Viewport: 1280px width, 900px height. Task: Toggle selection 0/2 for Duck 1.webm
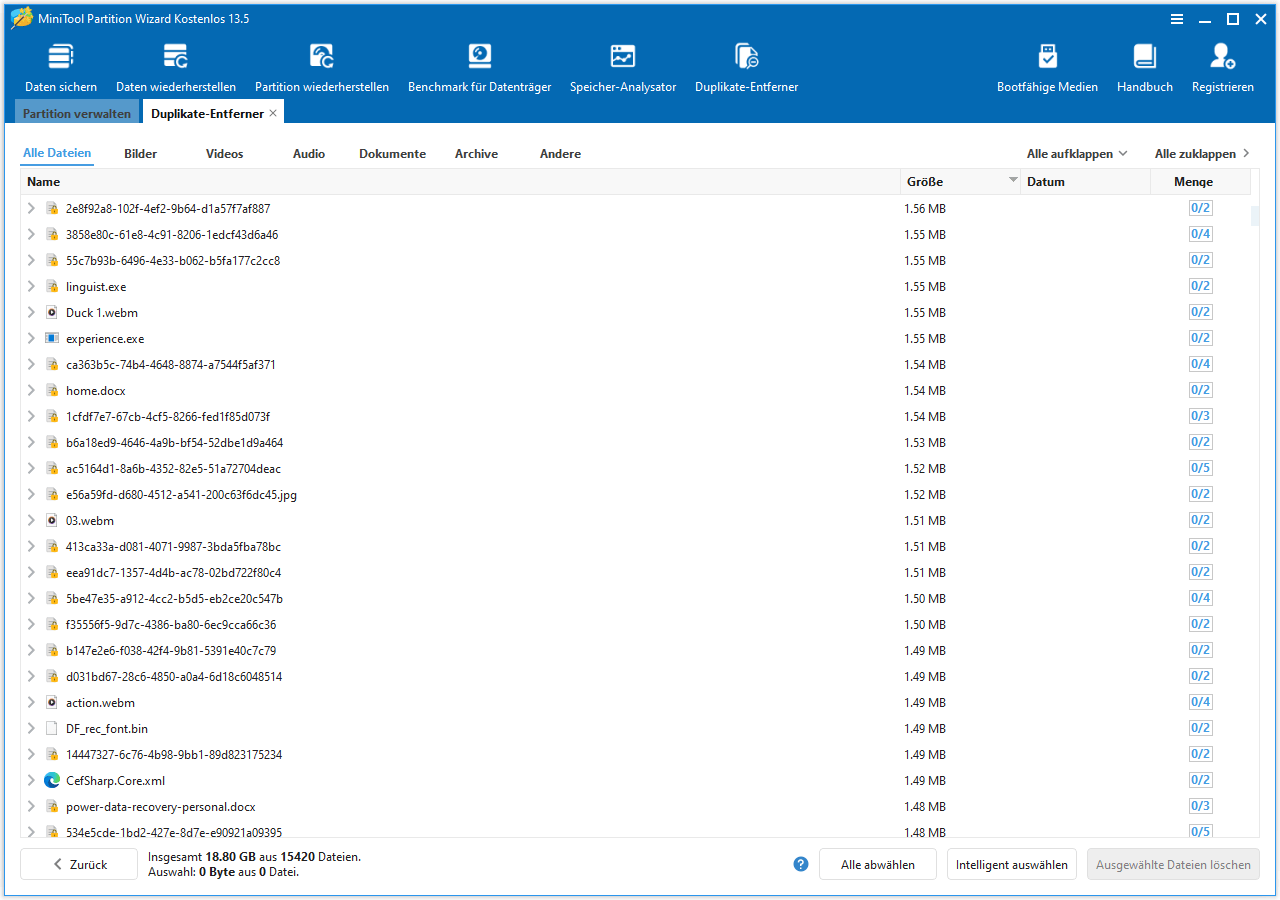coord(1200,313)
